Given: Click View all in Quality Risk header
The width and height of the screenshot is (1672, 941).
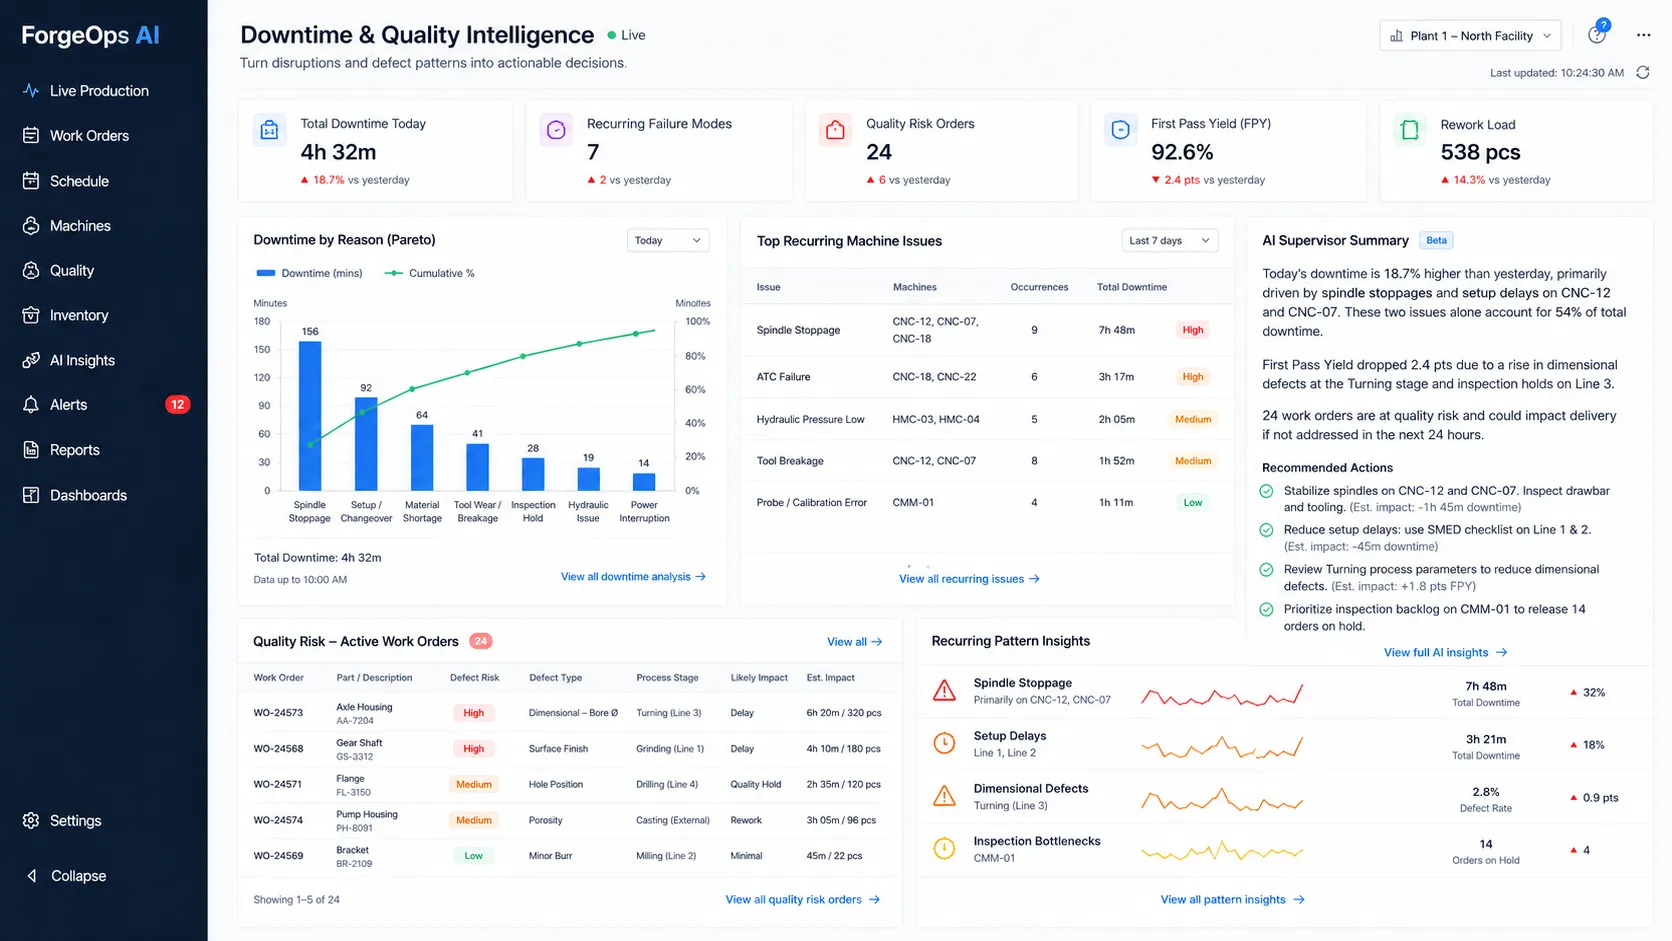Looking at the screenshot, I should pyautogui.click(x=854, y=642).
